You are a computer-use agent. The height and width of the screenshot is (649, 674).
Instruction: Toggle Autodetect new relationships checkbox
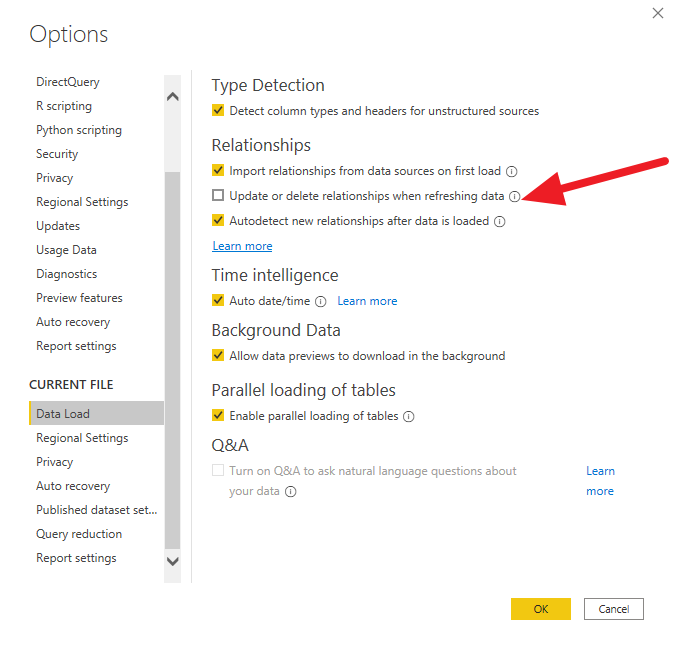tap(218, 220)
